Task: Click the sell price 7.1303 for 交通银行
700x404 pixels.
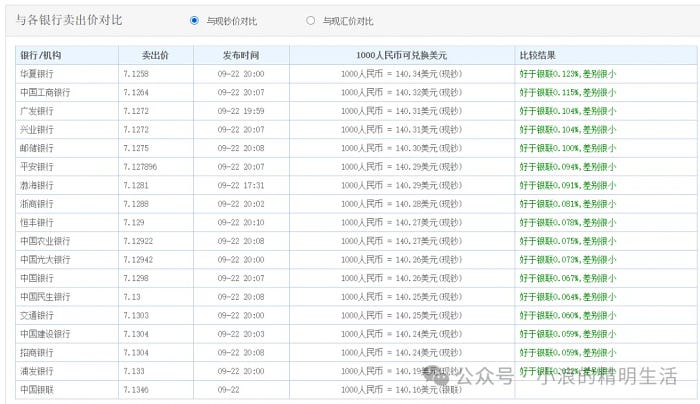Action: click(x=136, y=316)
